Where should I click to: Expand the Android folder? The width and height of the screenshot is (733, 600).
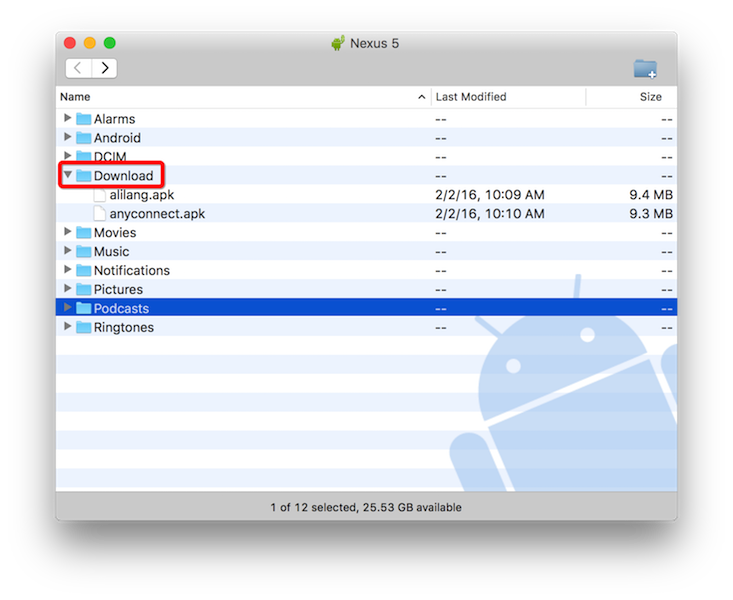click(x=68, y=138)
